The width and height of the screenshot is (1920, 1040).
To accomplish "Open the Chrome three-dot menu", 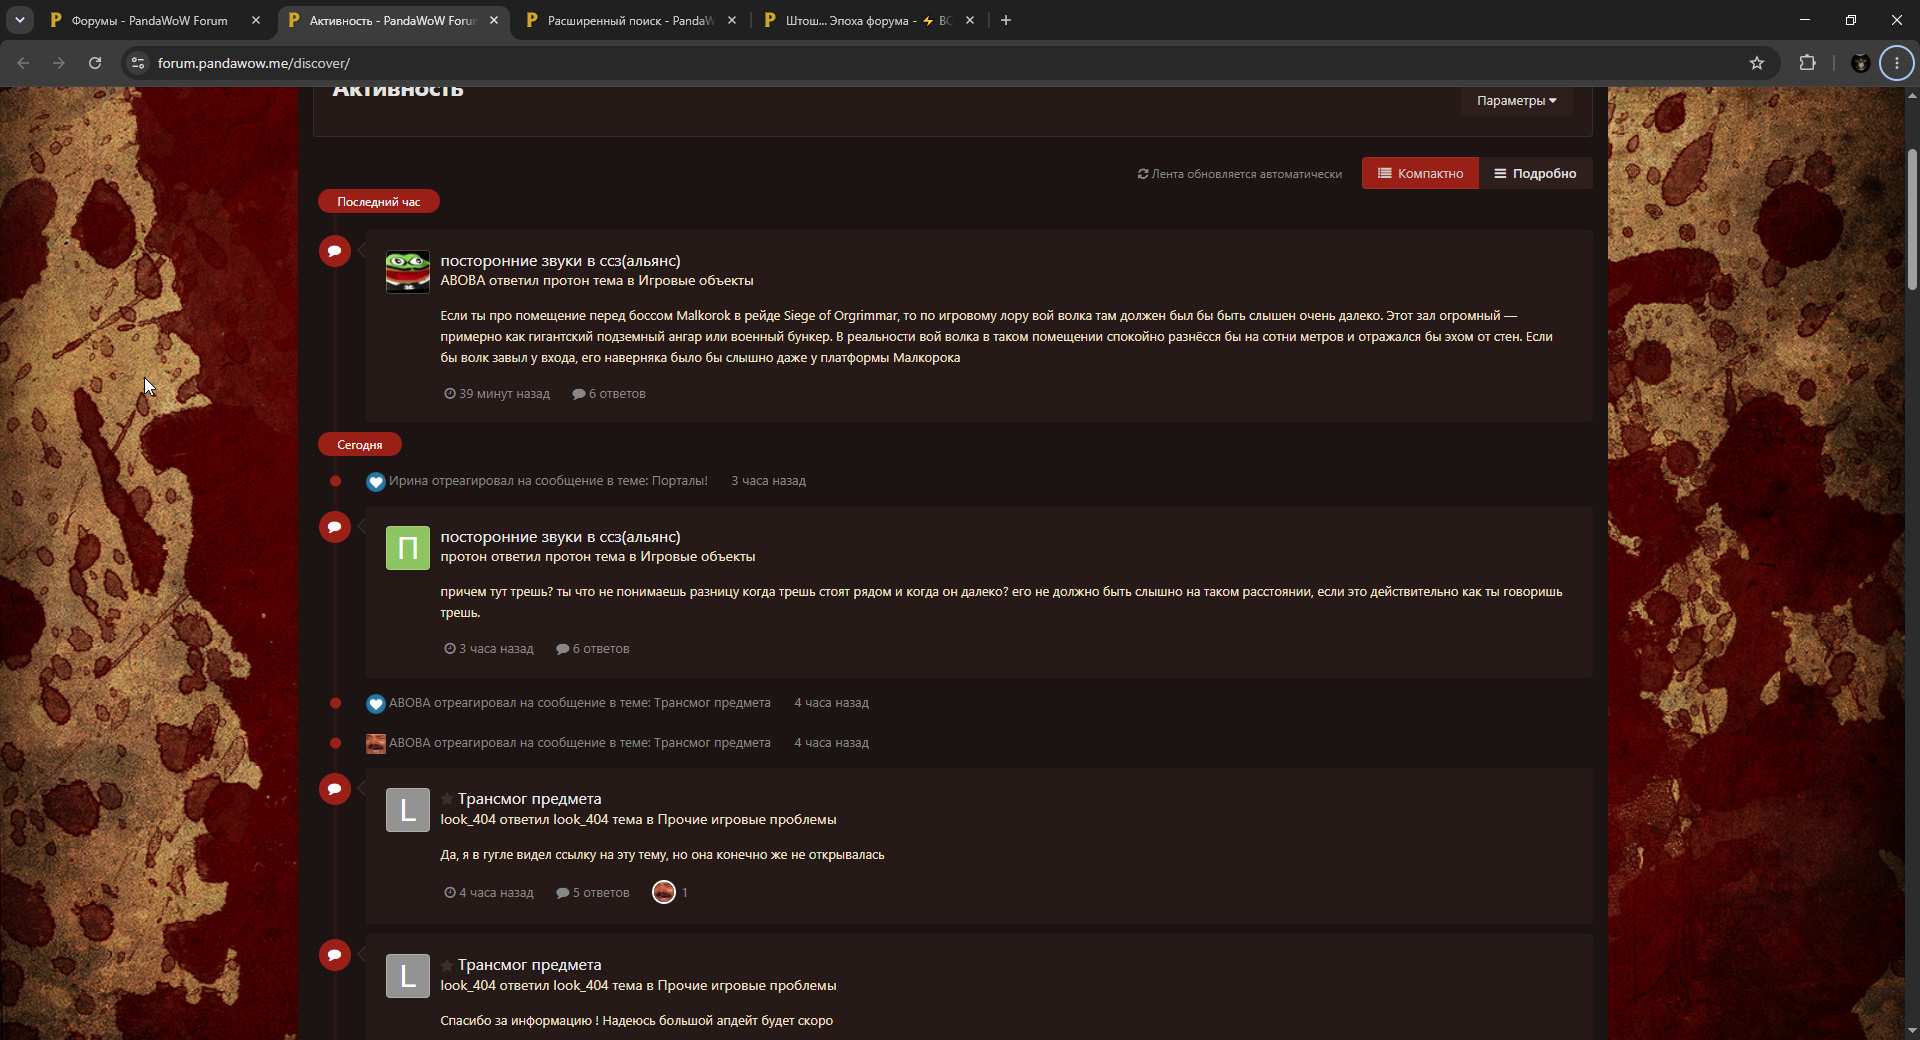I will click(1896, 63).
